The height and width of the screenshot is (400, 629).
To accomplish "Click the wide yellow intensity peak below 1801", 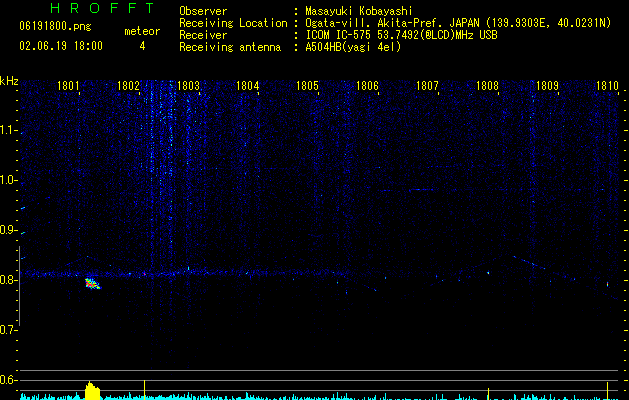I will [92, 391].
